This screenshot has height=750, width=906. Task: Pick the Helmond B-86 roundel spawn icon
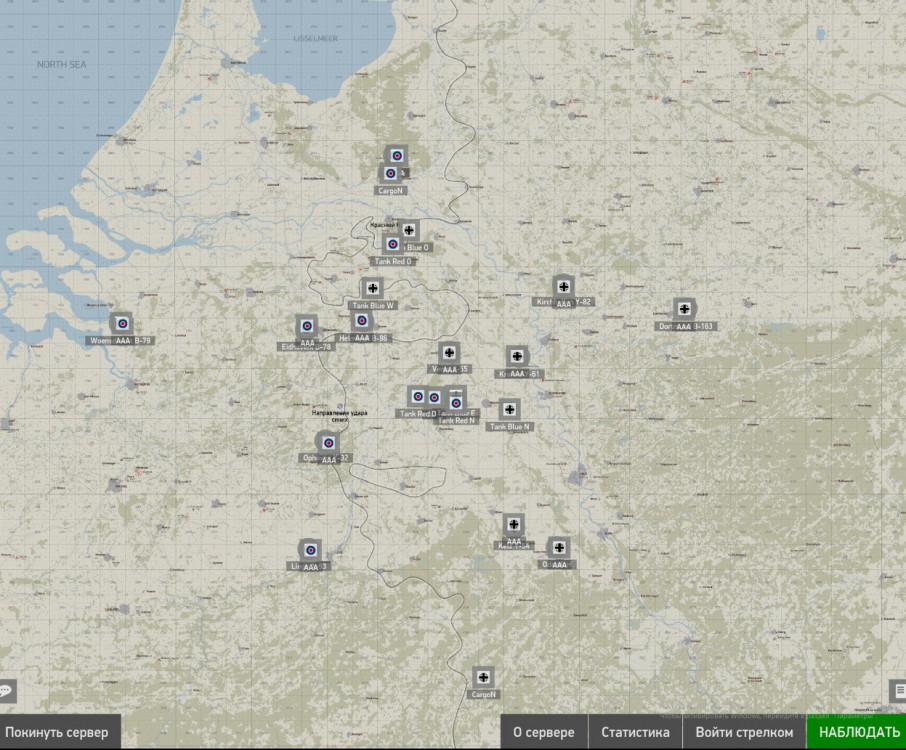pyautogui.click(x=362, y=320)
